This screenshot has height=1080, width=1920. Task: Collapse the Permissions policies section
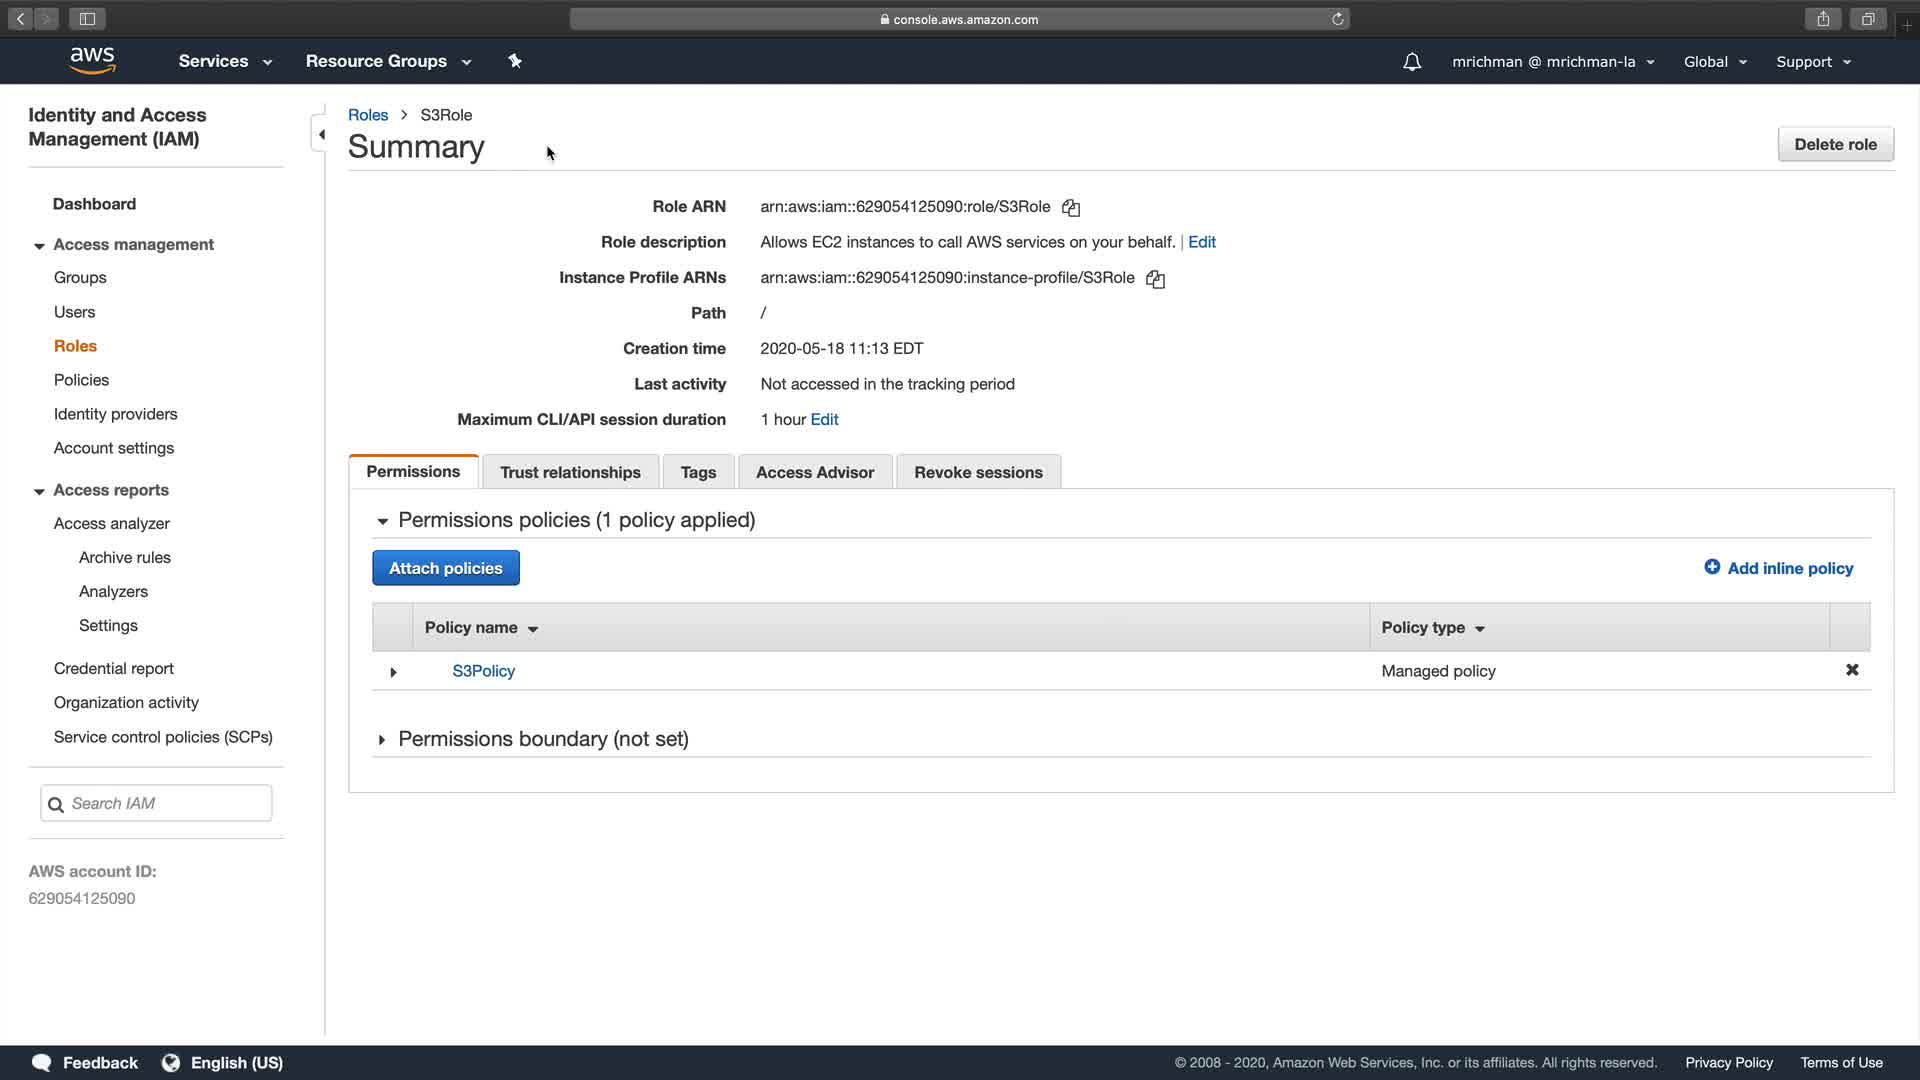click(x=382, y=521)
